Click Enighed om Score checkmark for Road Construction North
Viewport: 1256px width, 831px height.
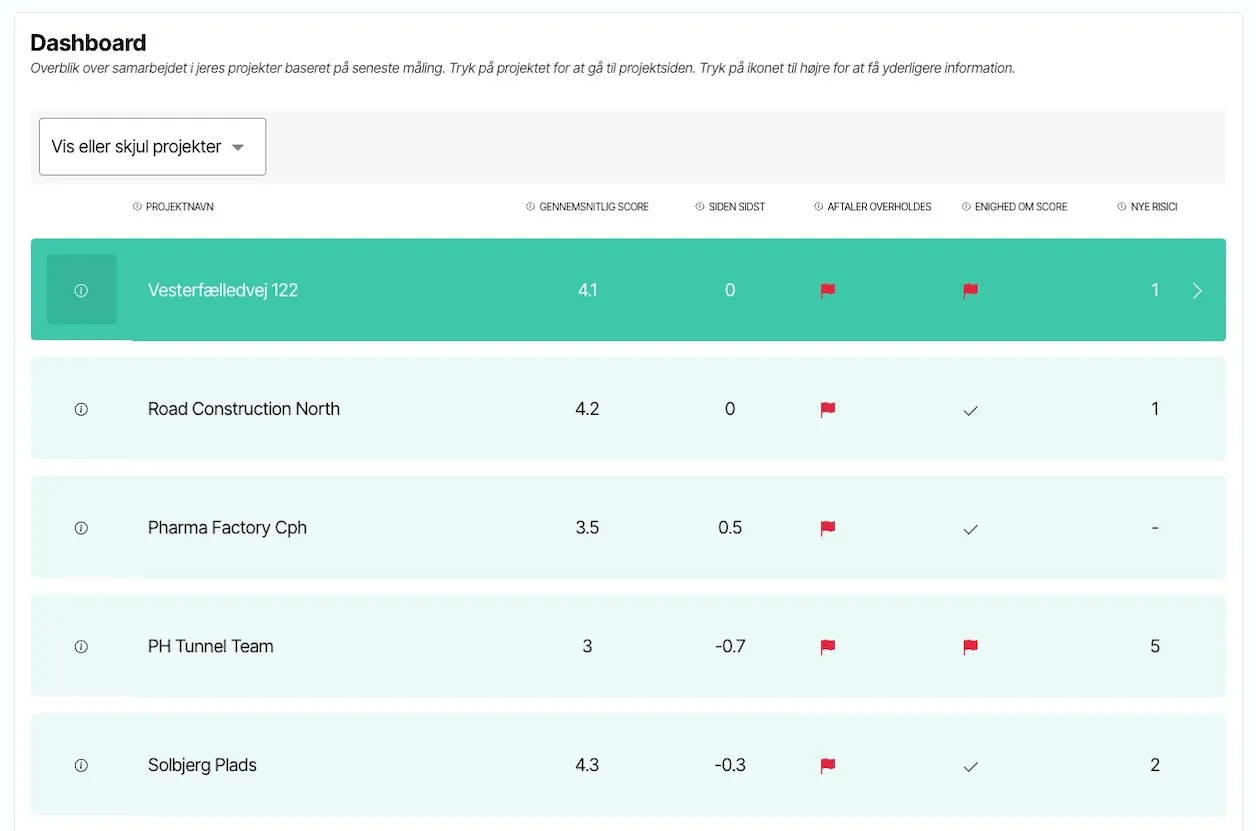coord(970,410)
